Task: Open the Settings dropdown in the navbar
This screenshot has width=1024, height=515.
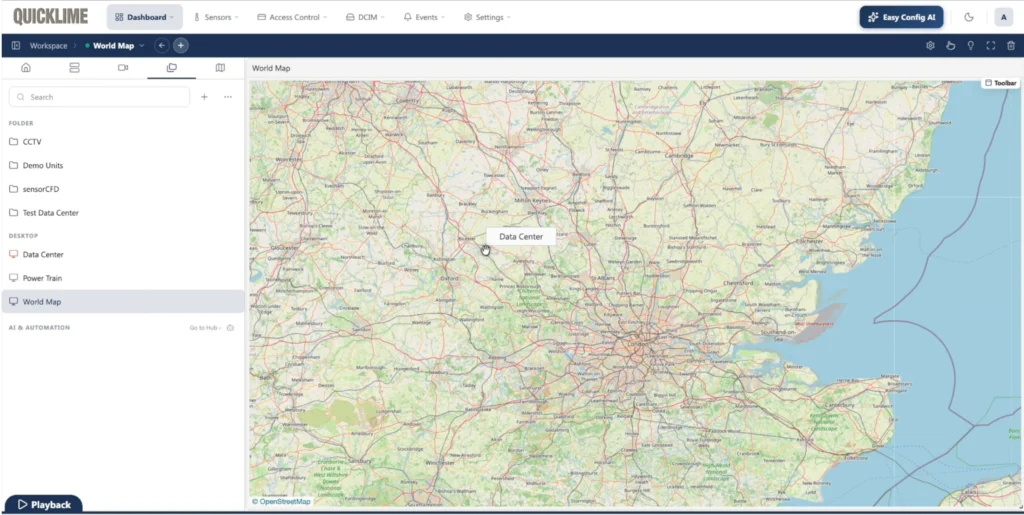Action: click(487, 17)
